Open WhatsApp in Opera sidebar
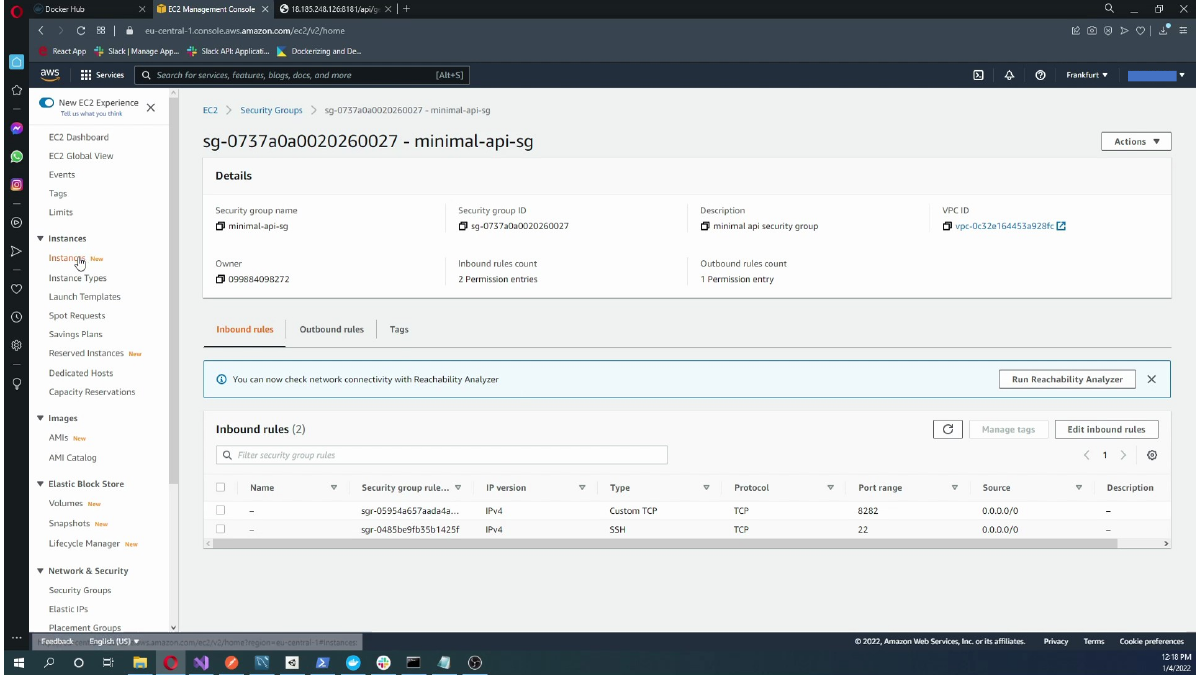 [x=16, y=157]
